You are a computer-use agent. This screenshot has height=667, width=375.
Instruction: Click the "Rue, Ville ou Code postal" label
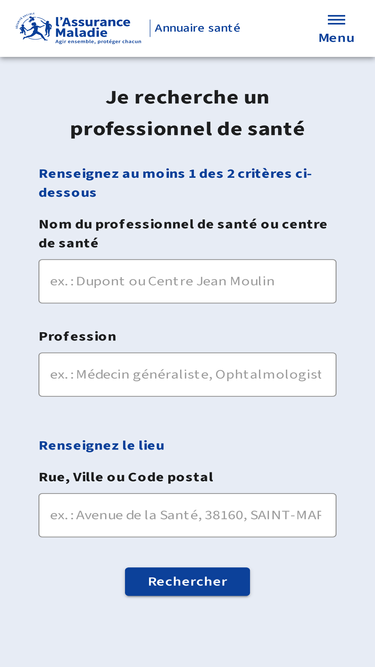pyautogui.click(x=126, y=477)
